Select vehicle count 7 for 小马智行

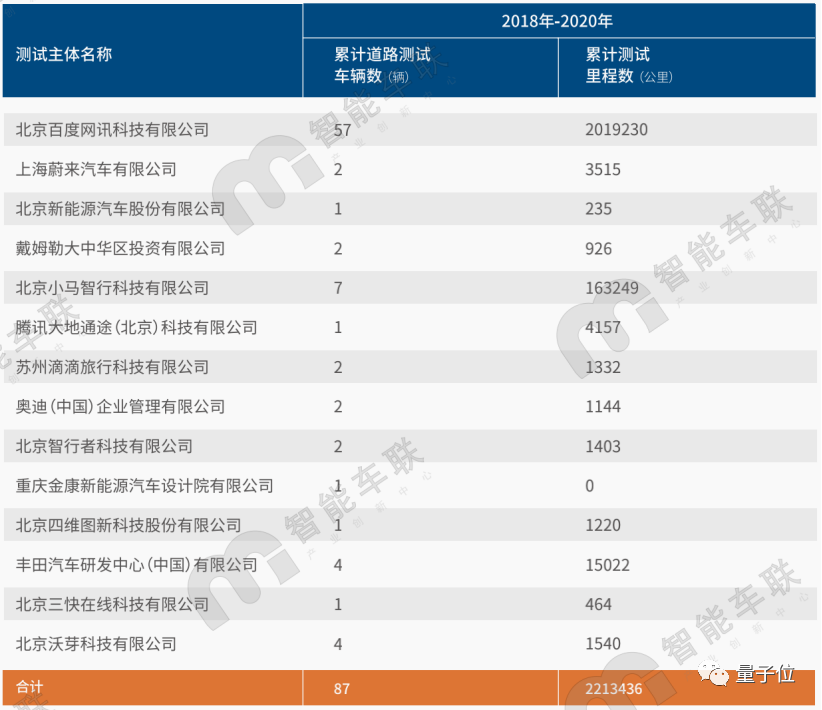coord(338,288)
